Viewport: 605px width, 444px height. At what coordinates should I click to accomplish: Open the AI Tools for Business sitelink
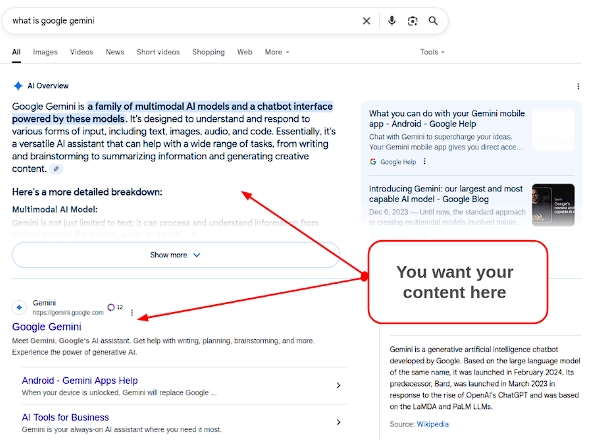click(x=65, y=417)
